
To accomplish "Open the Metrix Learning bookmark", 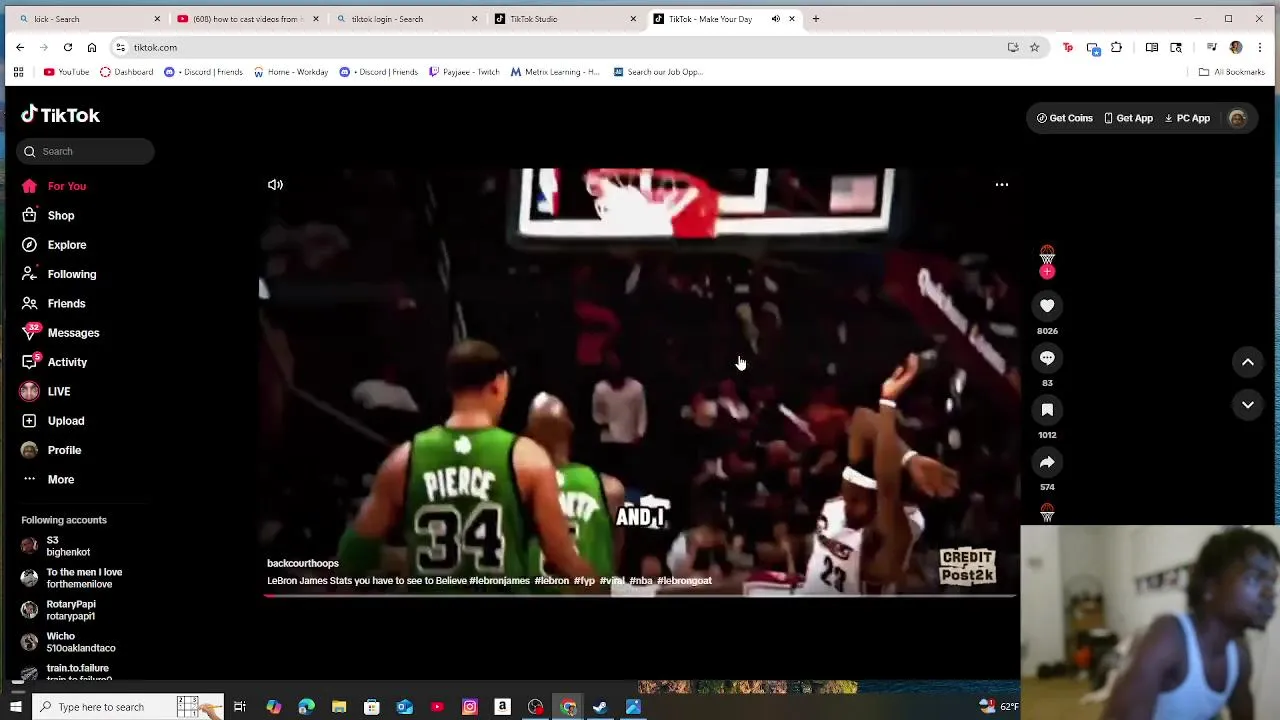I will point(555,72).
